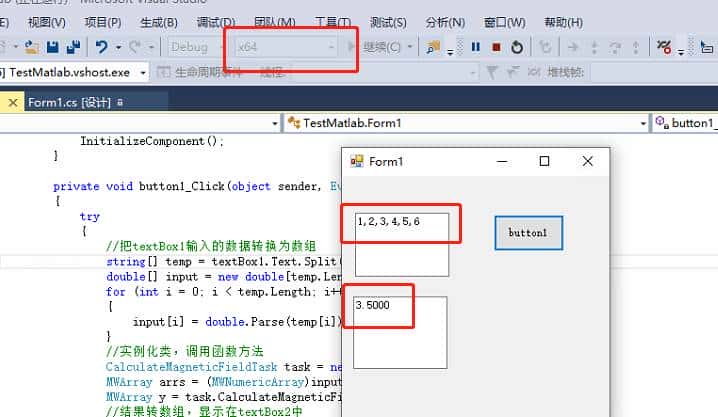The image size is (718, 417).
Task: Click the 继续(C) continue button
Action: [375, 47]
